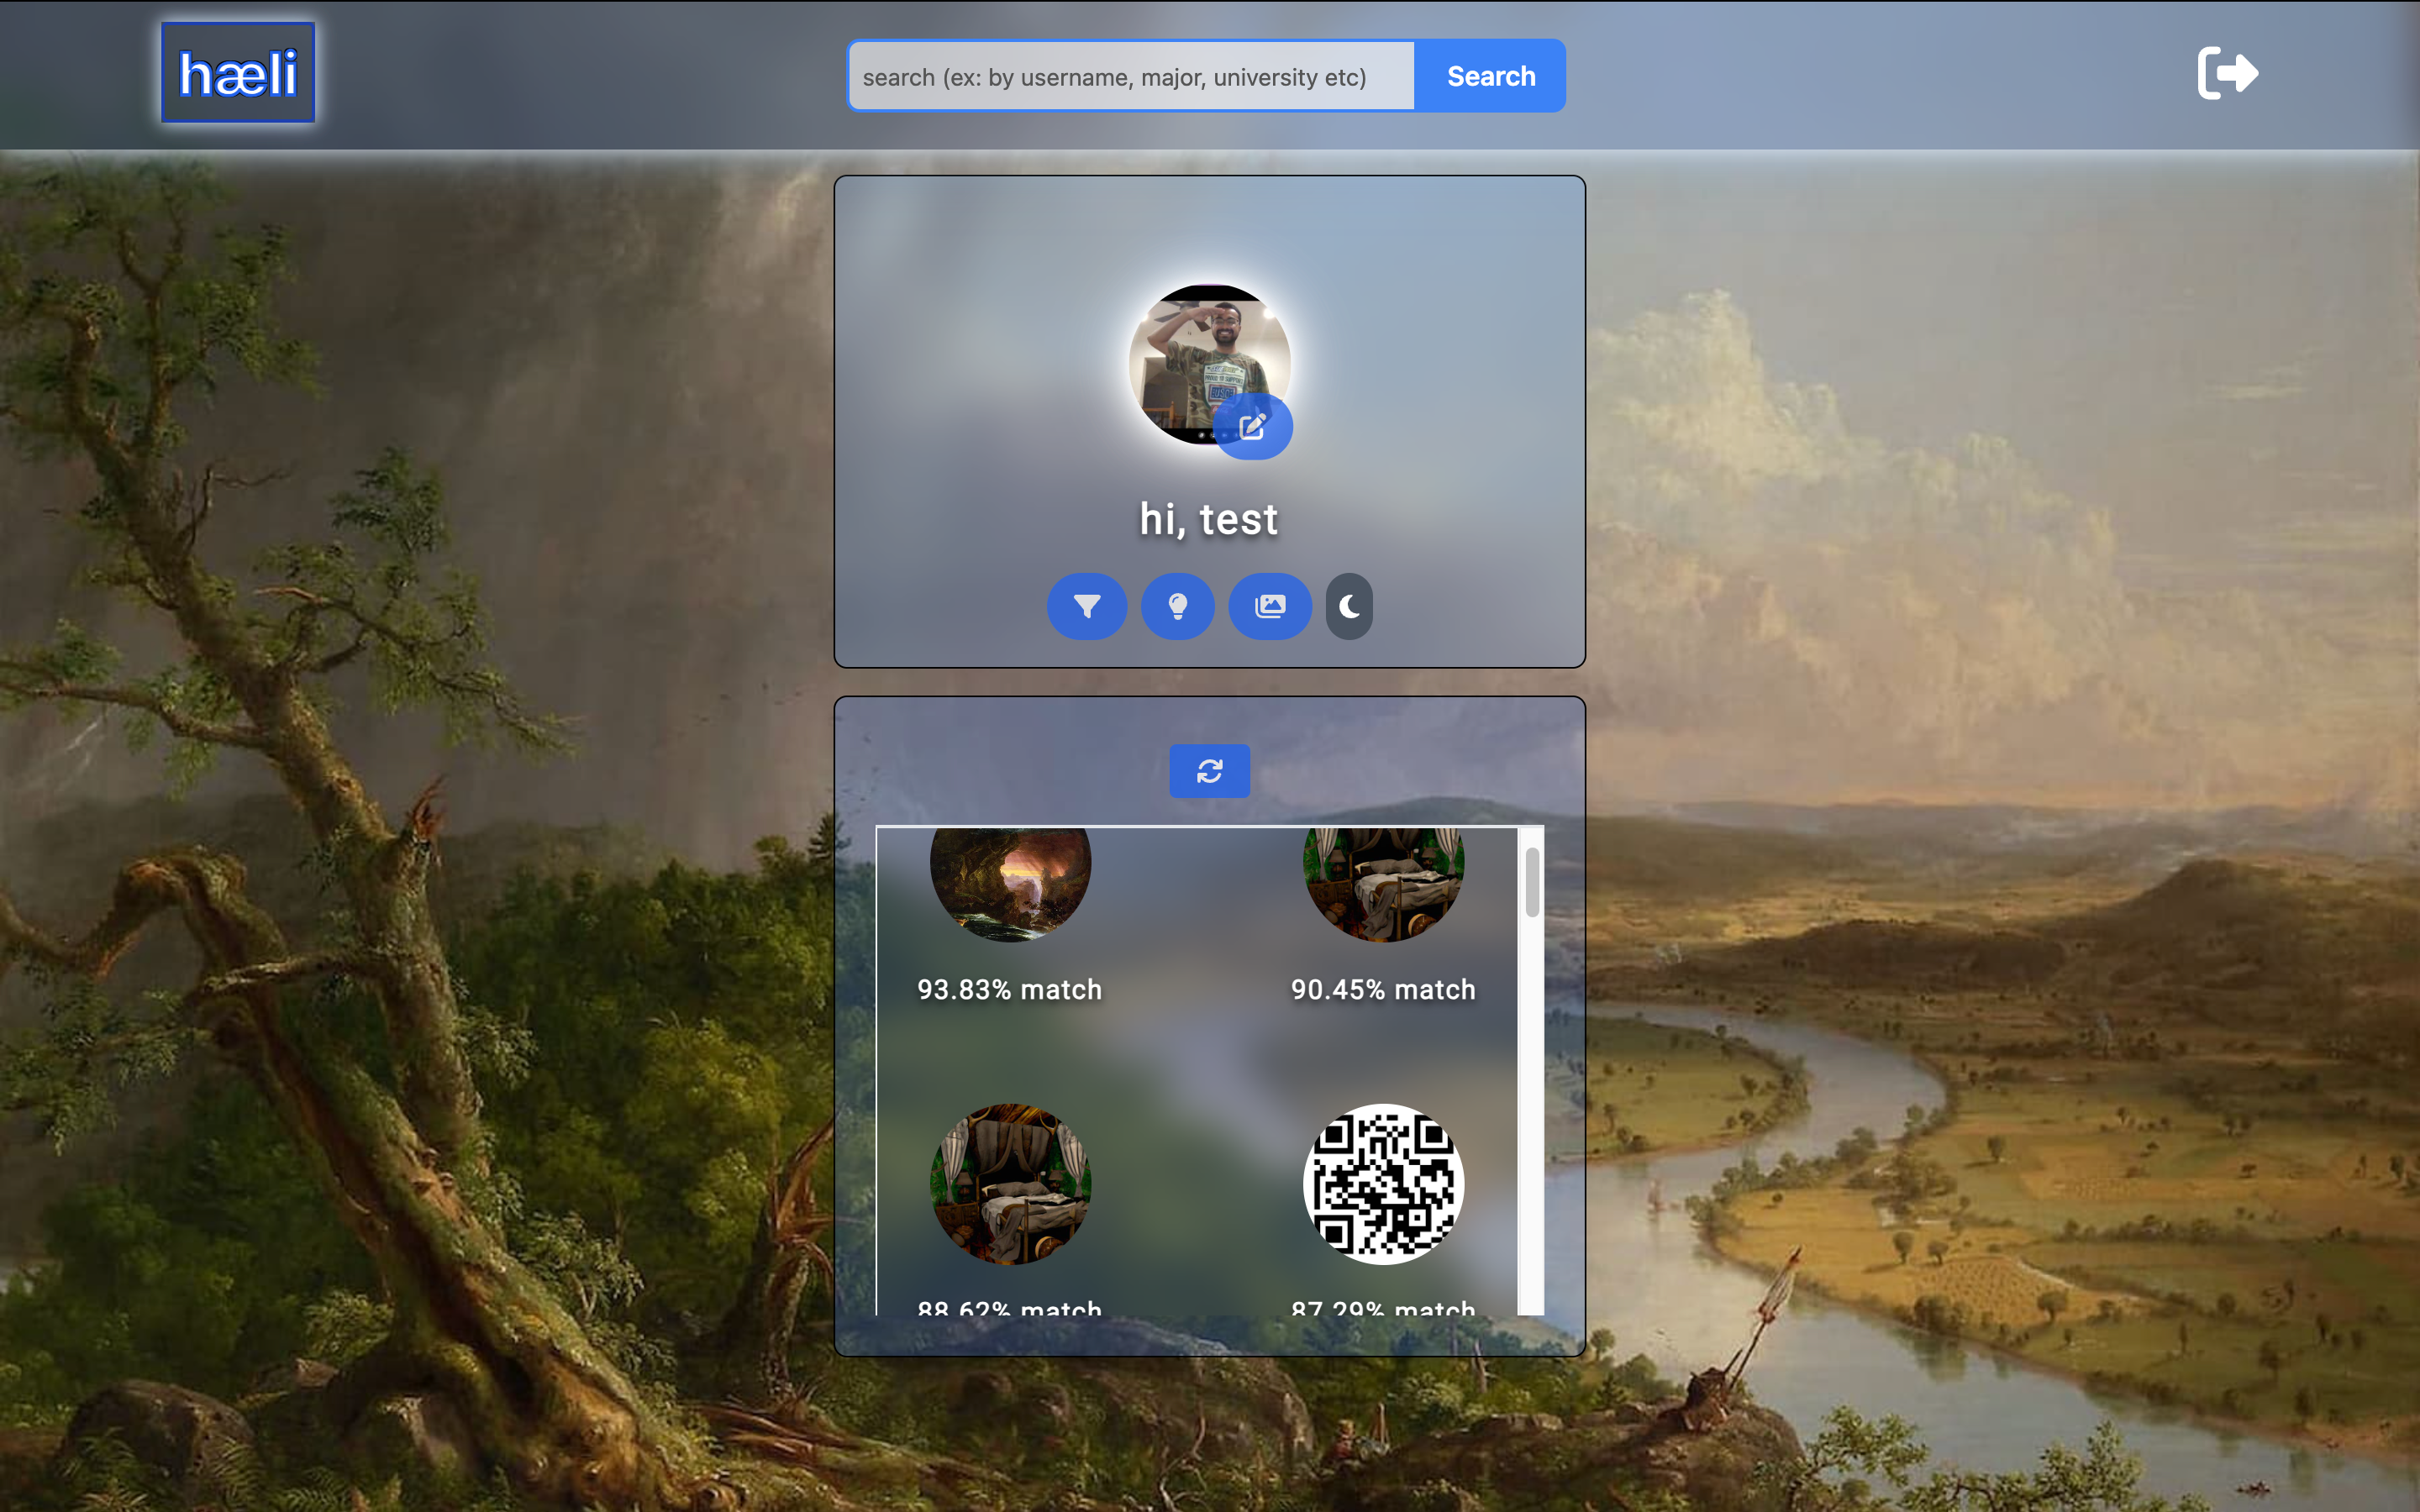
Task: Open the 88.62% match bedroom avatar
Action: (1010, 1184)
